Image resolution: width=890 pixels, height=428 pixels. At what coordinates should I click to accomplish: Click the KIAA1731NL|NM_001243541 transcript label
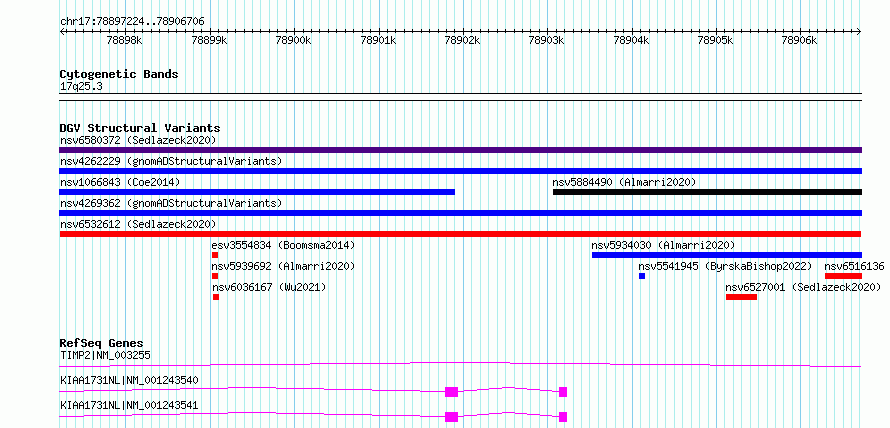tap(129, 405)
